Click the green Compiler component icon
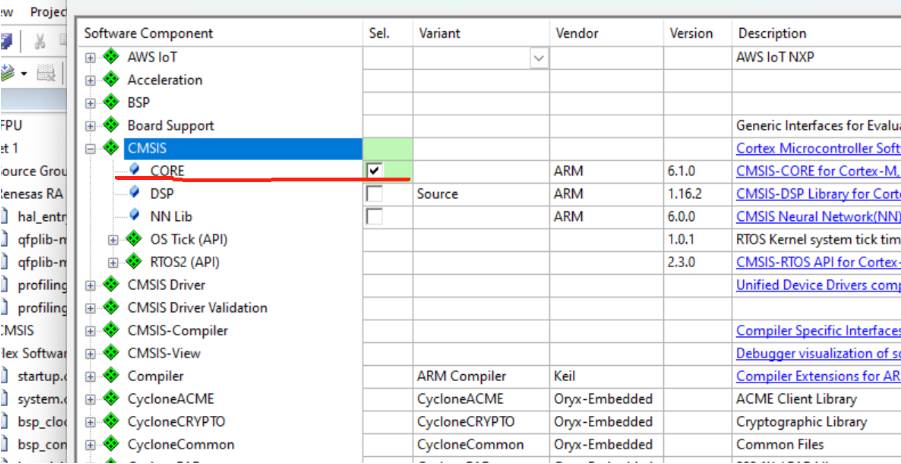Screen dimensions: 901x464 (111, 376)
